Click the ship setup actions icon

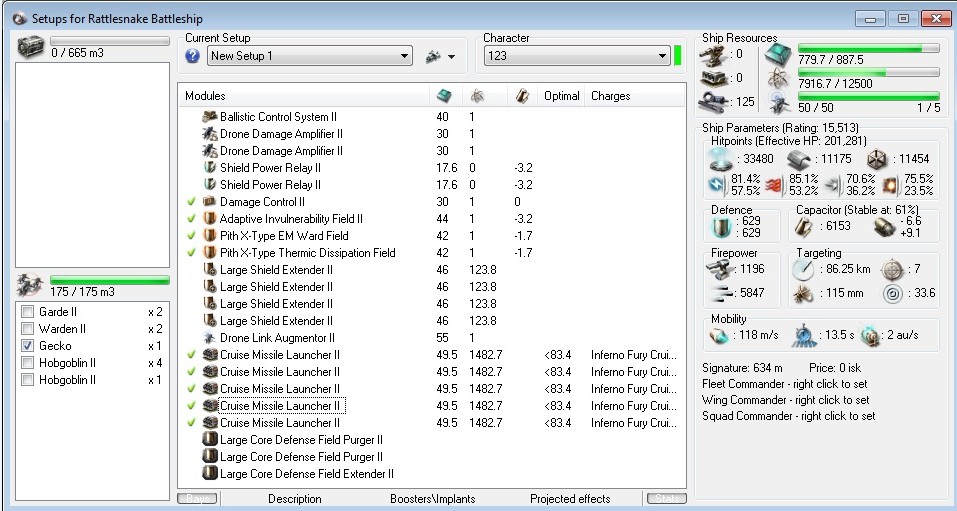[433, 56]
